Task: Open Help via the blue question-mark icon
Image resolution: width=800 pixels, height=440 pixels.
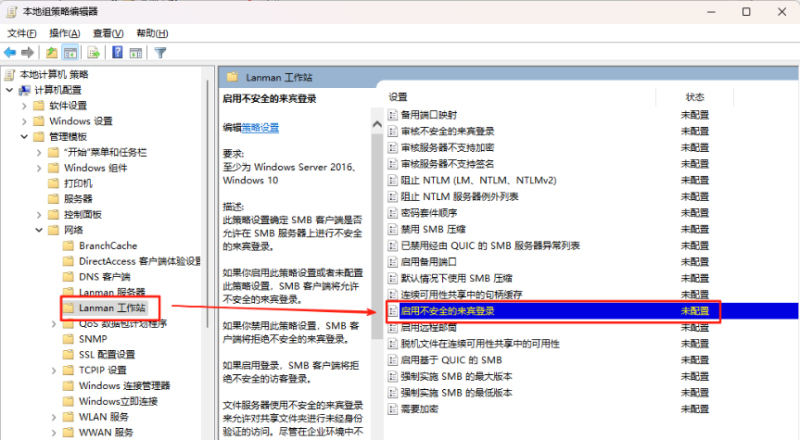Action: coord(117,52)
